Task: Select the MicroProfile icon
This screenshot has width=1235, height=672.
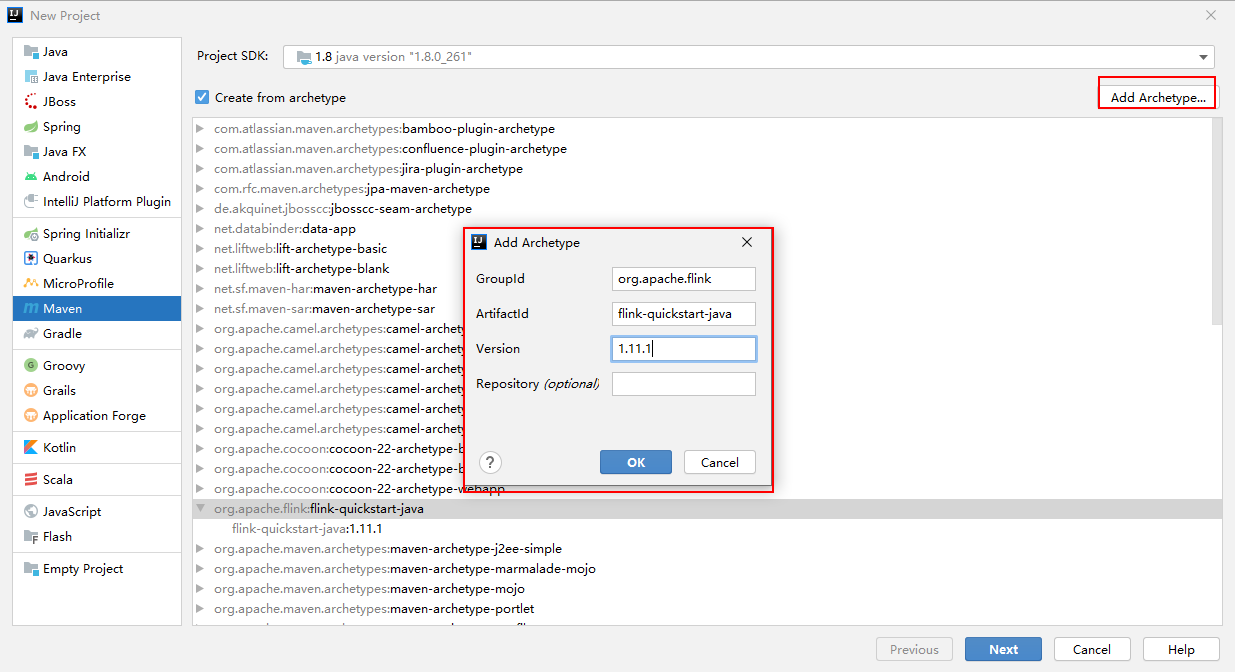Action: click(x=31, y=284)
